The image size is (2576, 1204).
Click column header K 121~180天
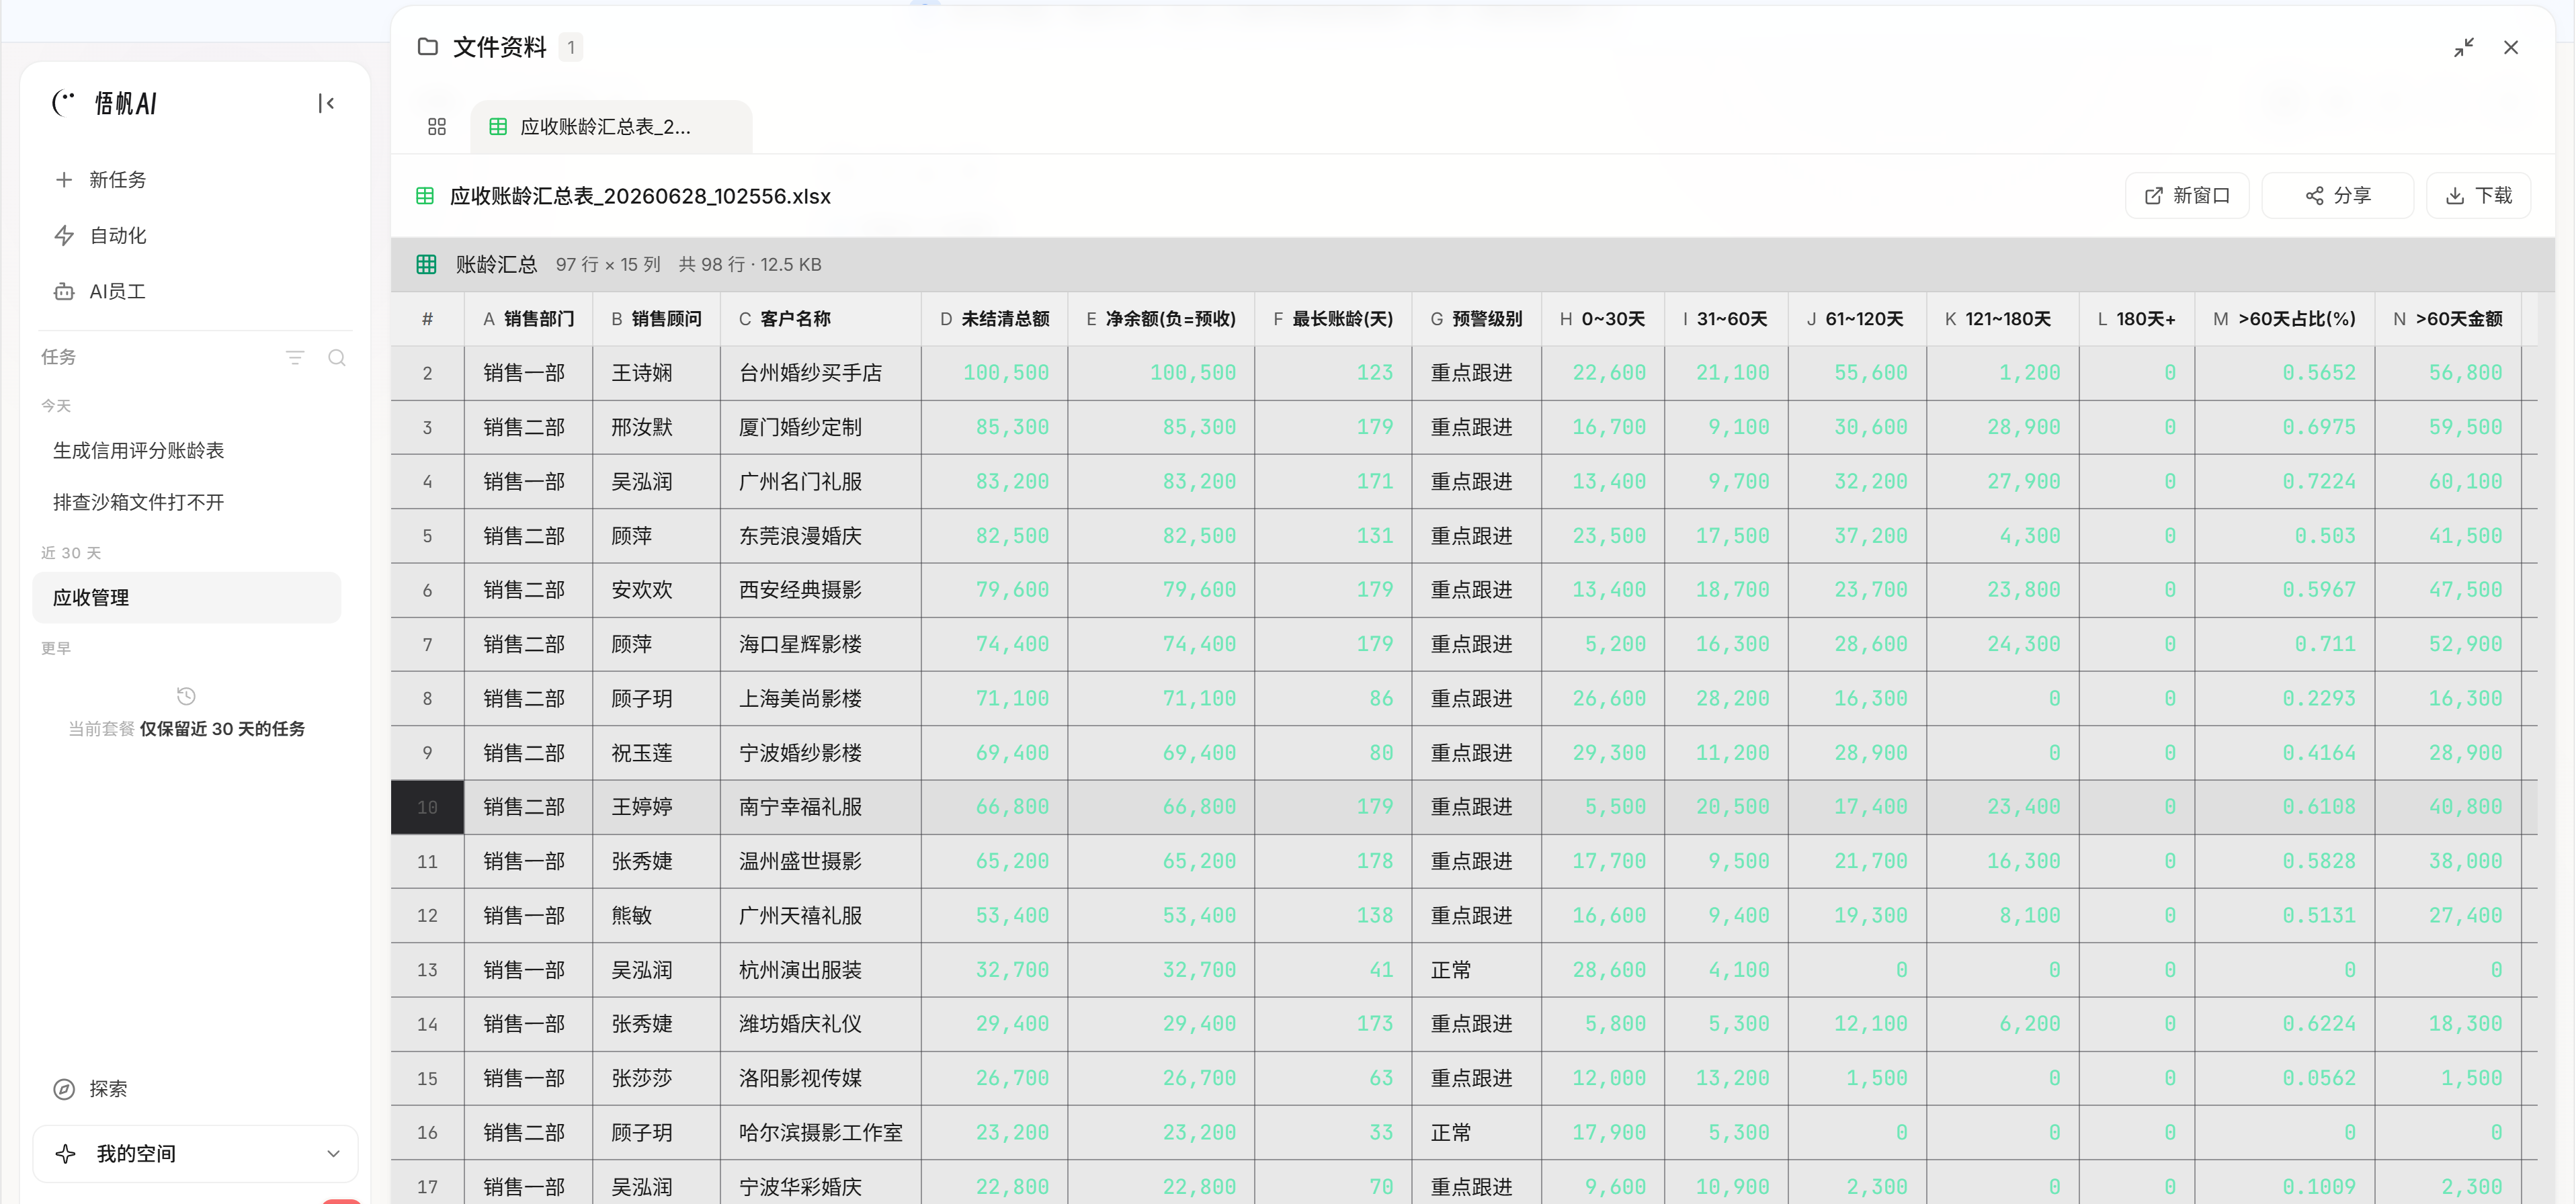tap(2002, 319)
